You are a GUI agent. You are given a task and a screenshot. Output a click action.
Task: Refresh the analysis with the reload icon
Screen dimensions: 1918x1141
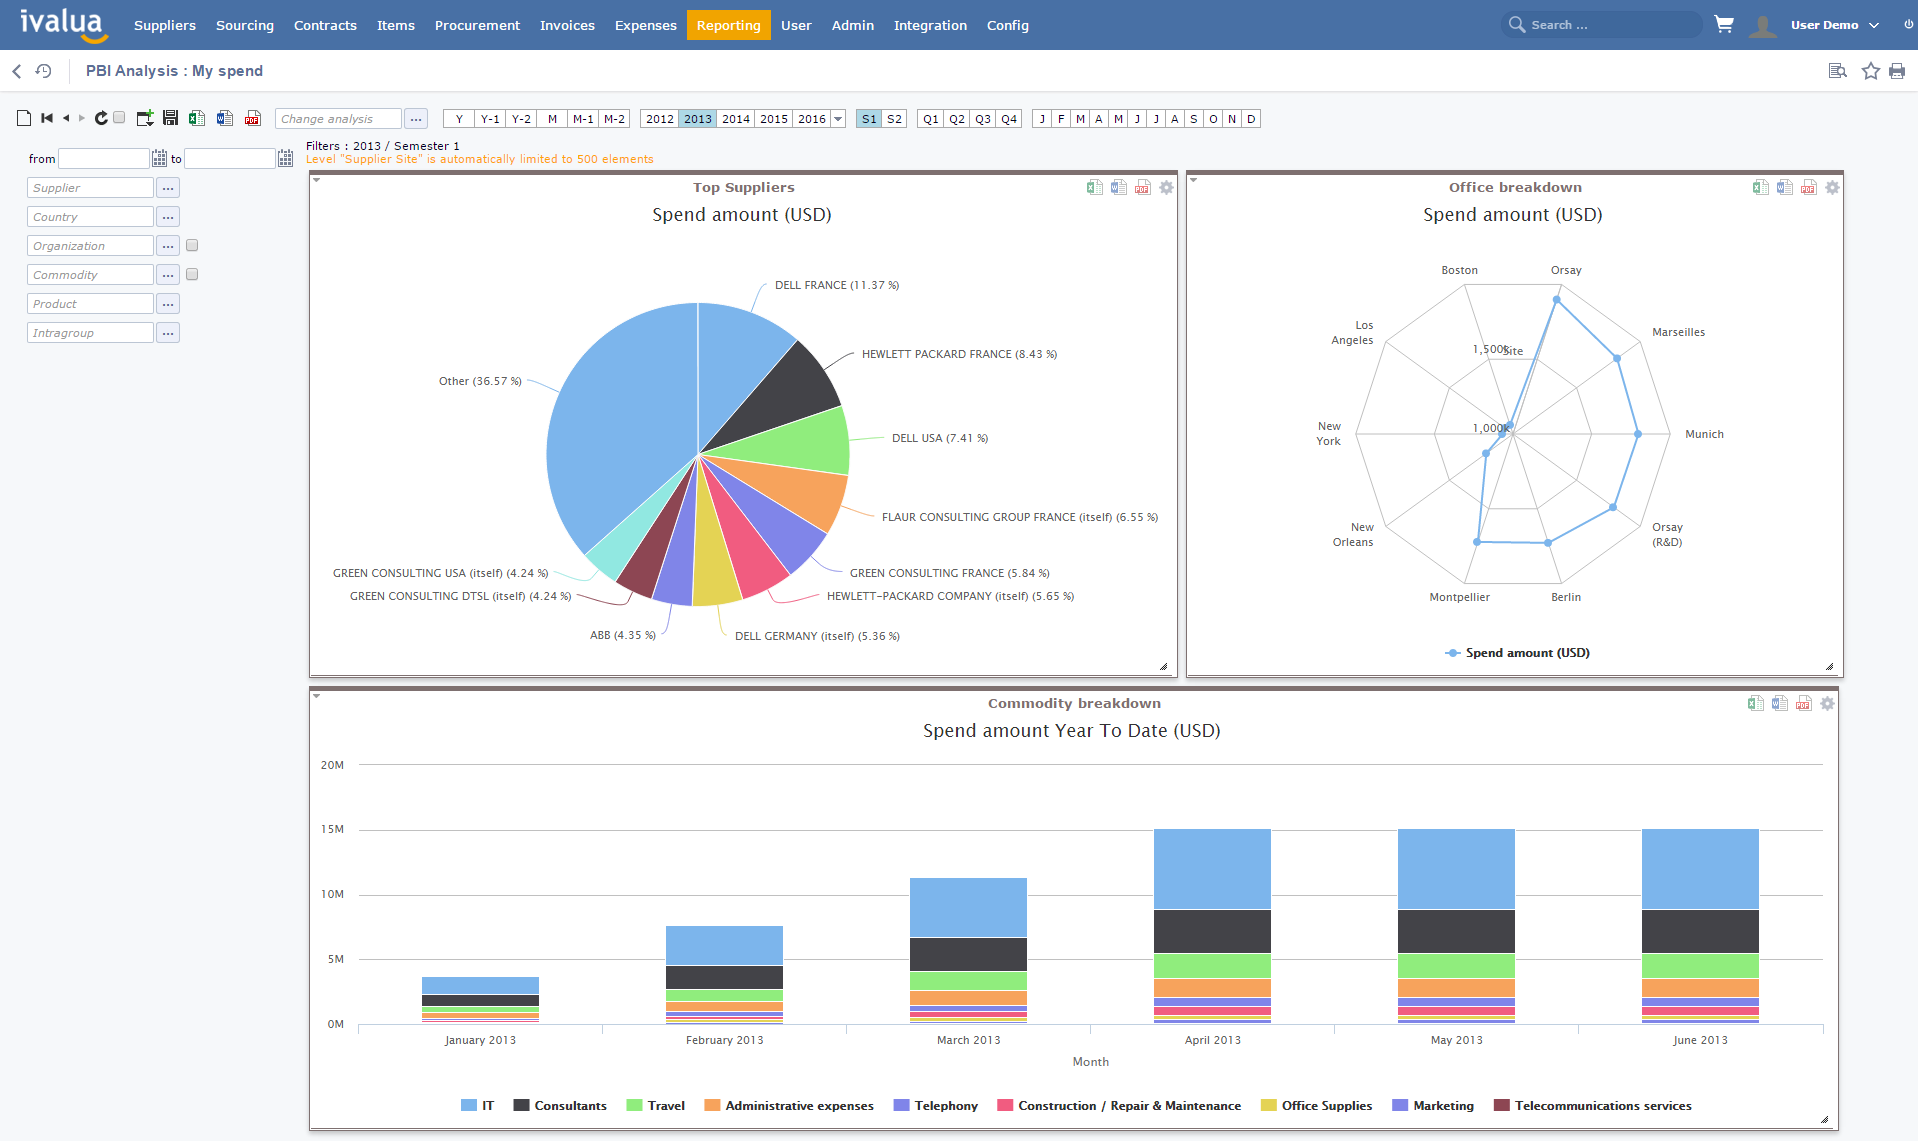click(x=101, y=118)
